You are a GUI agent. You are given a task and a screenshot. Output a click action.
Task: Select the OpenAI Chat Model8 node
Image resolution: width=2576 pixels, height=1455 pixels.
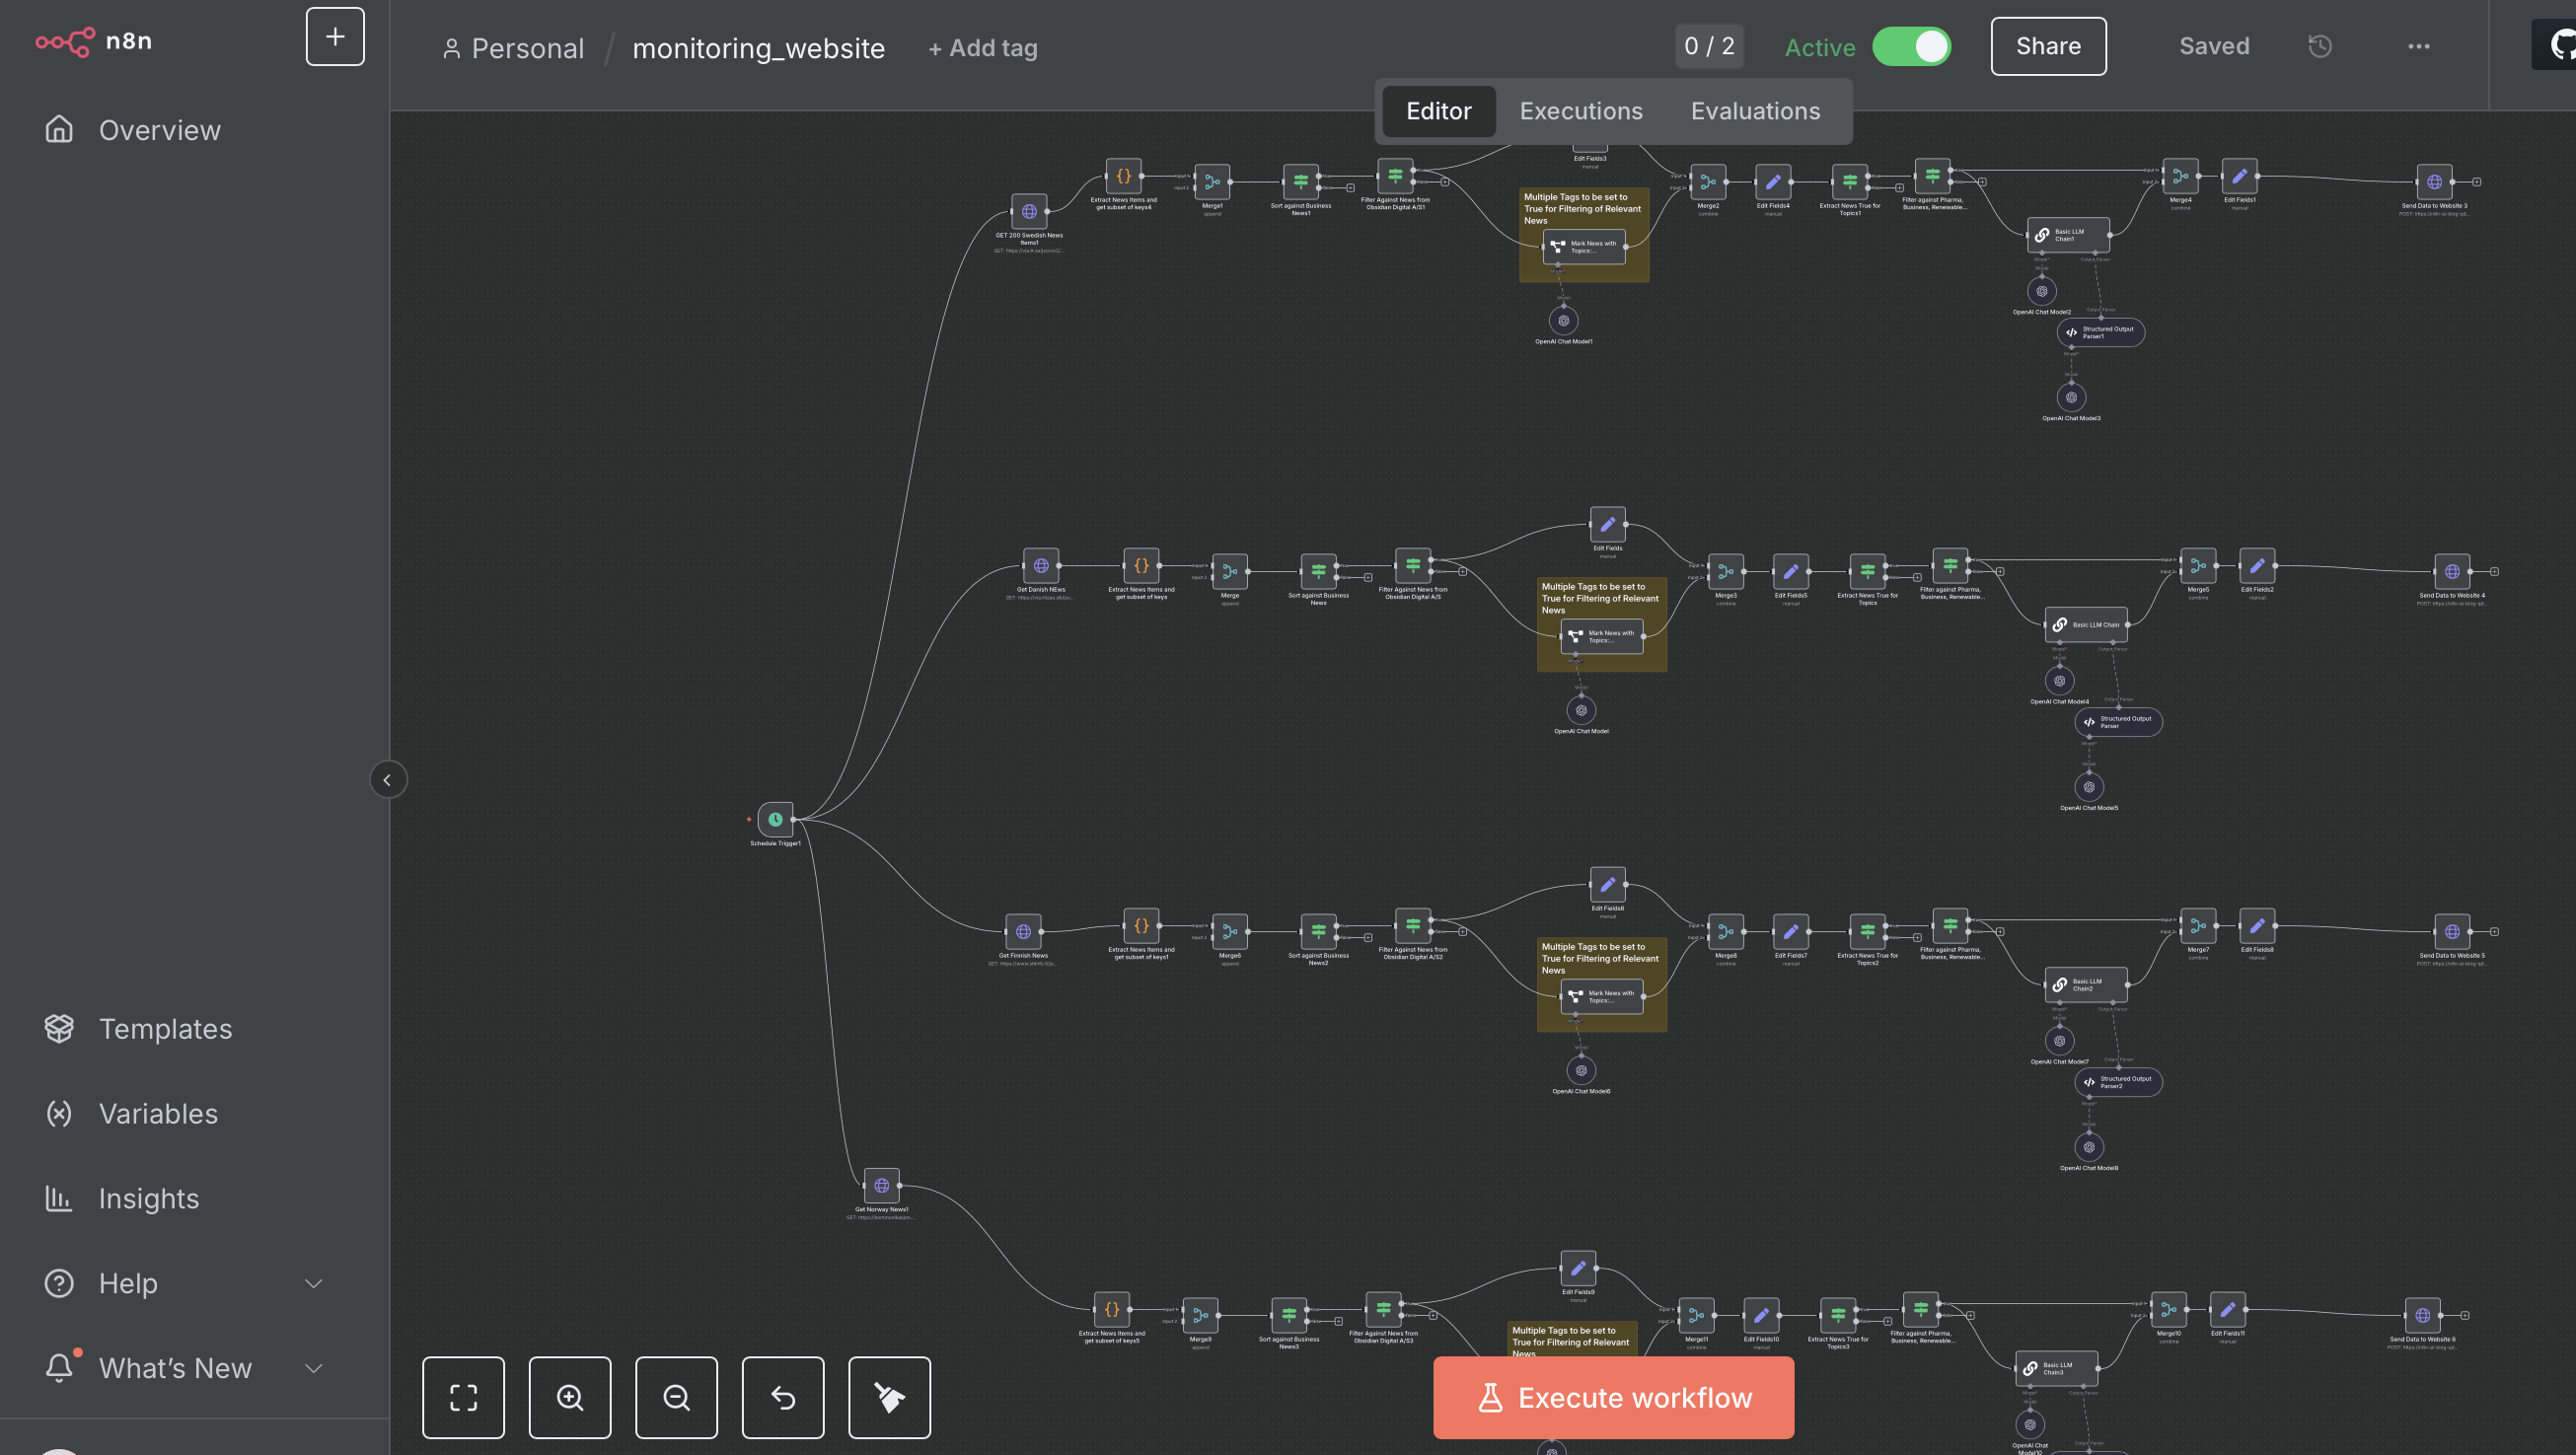pos(2089,1147)
